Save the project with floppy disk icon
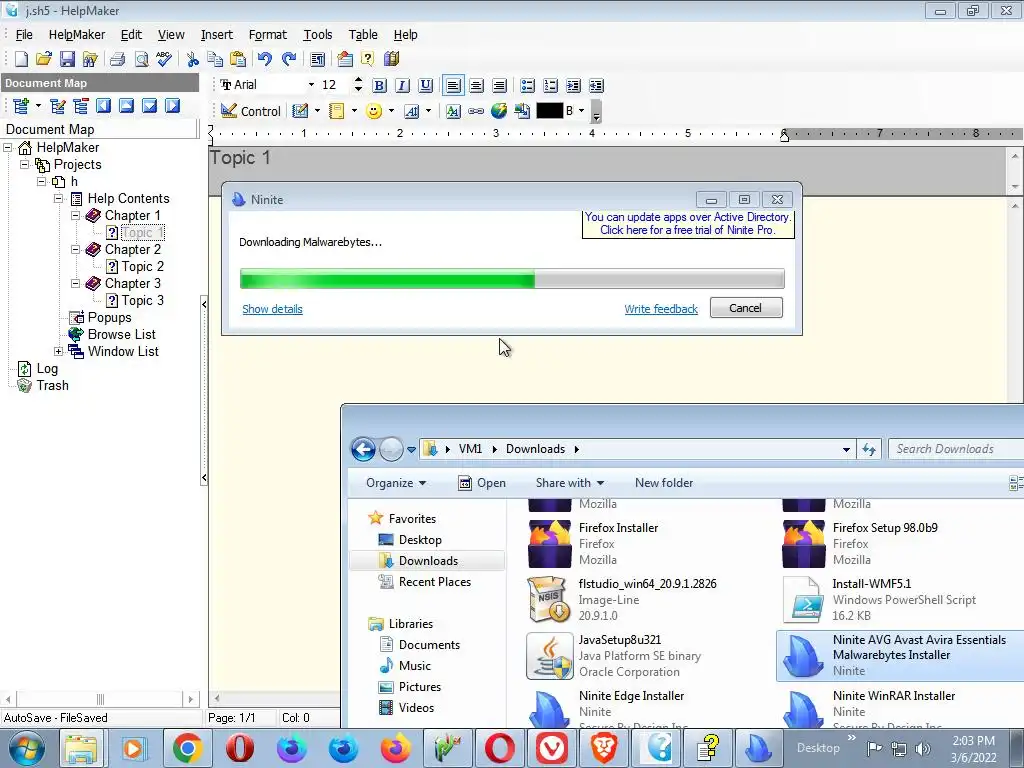 [67, 59]
